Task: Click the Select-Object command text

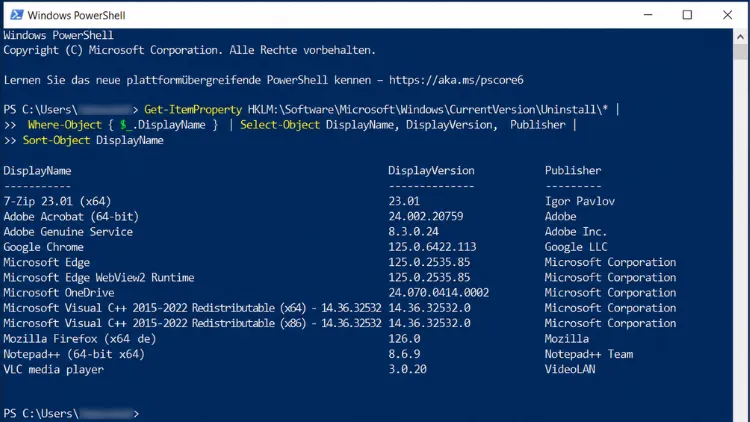Action: [280, 125]
